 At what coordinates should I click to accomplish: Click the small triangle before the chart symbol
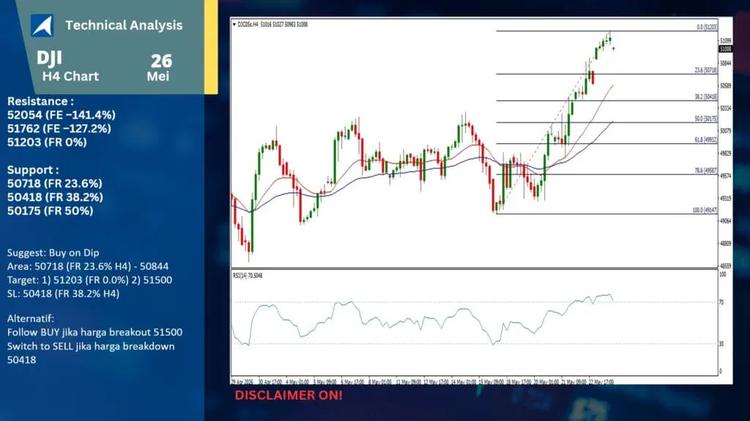[234, 24]
